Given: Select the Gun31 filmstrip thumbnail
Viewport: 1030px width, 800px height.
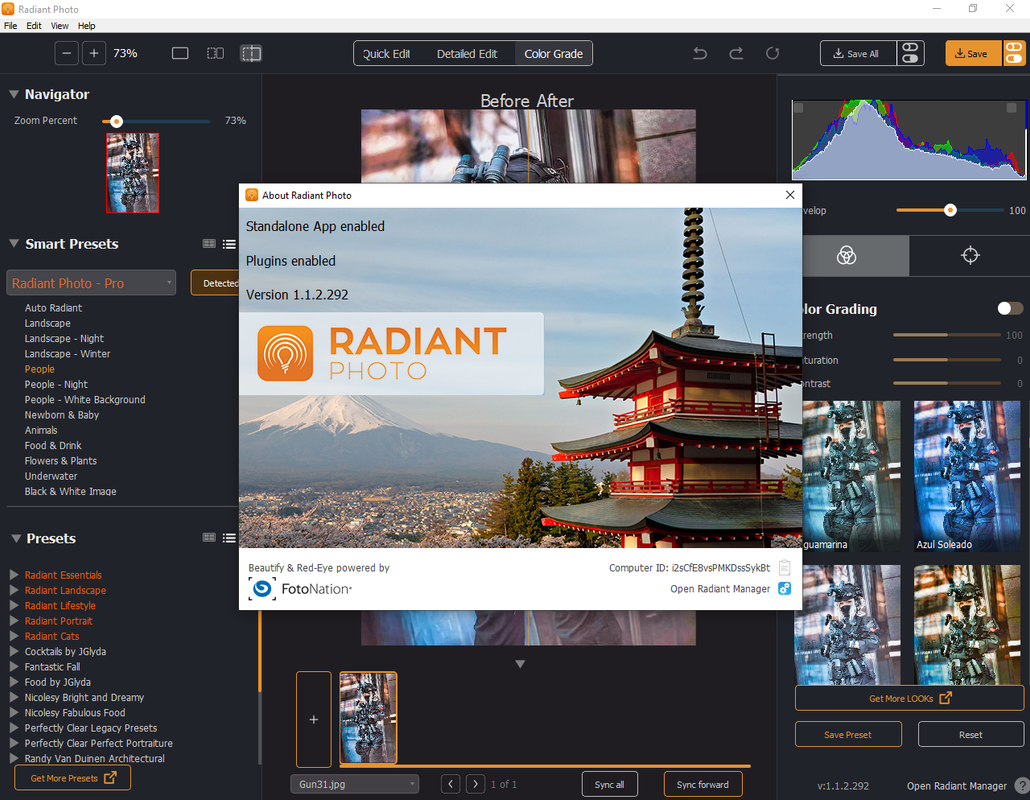Looking at the screenshot, I should coord(368,717).
